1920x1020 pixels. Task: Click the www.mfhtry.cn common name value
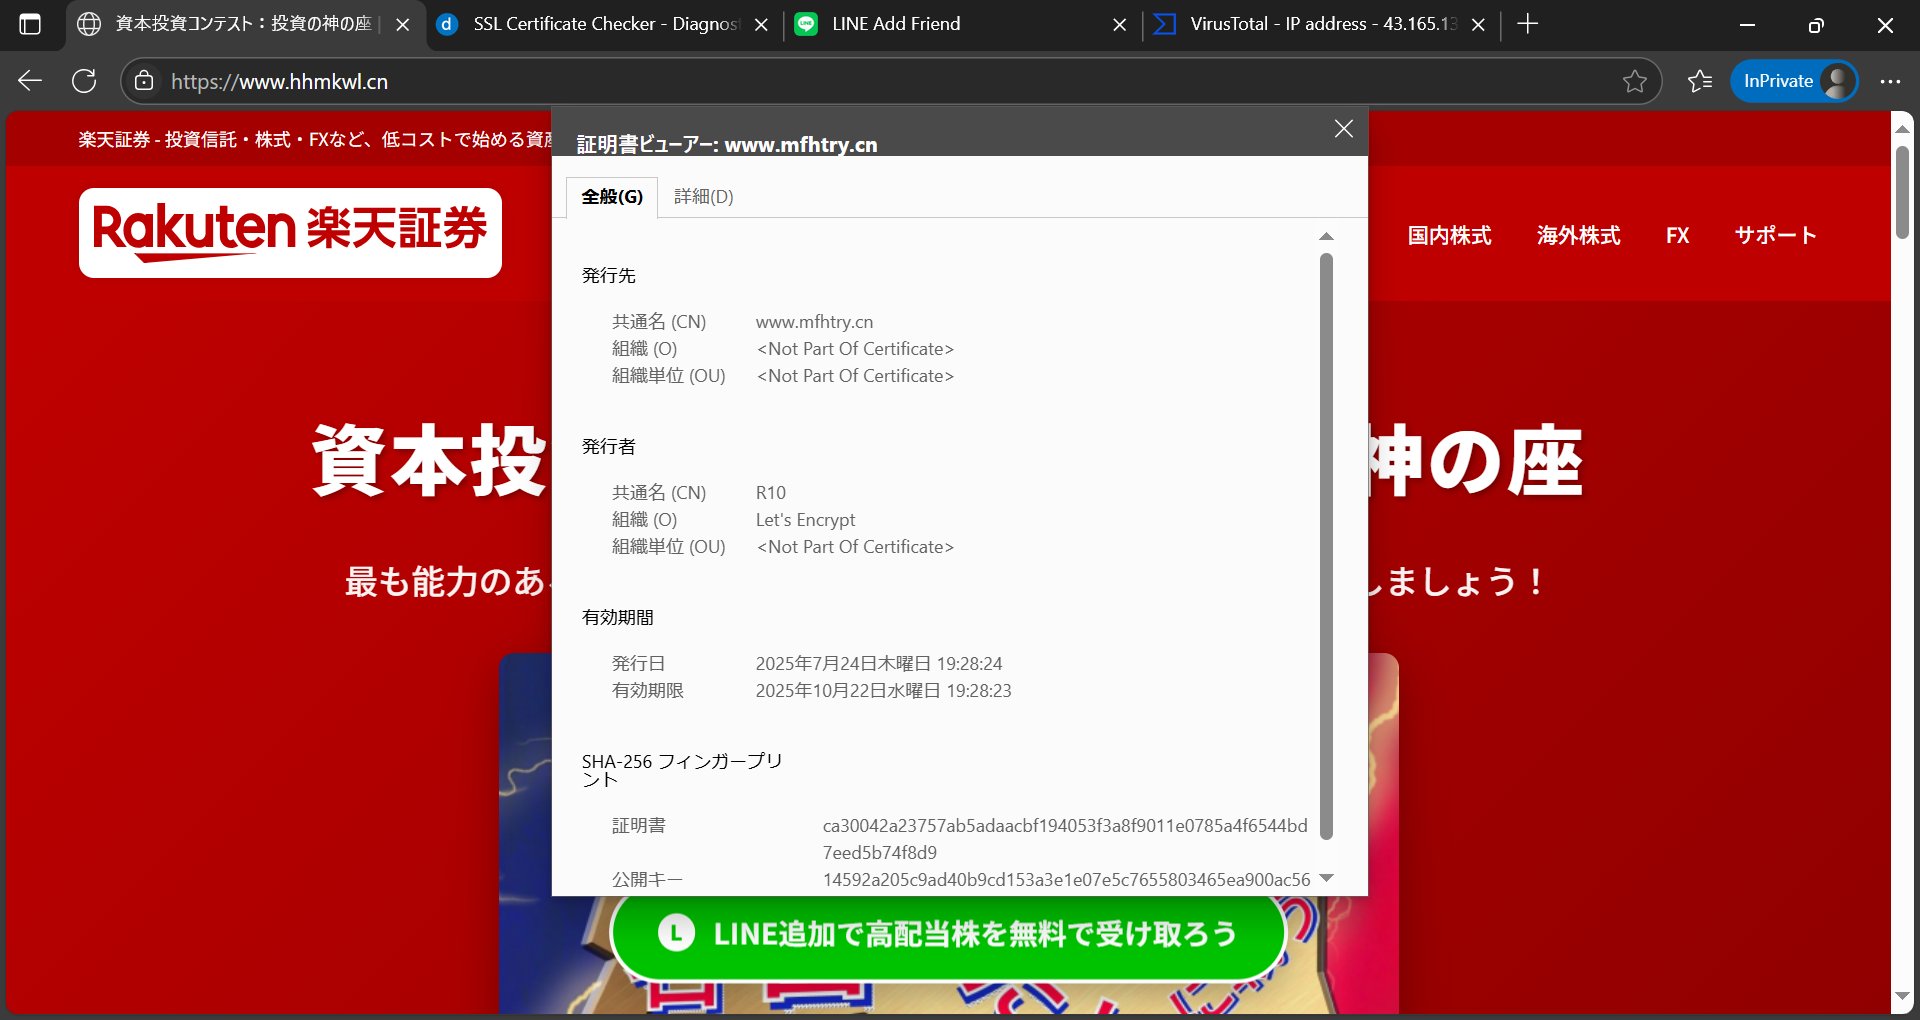pos(814,322)
